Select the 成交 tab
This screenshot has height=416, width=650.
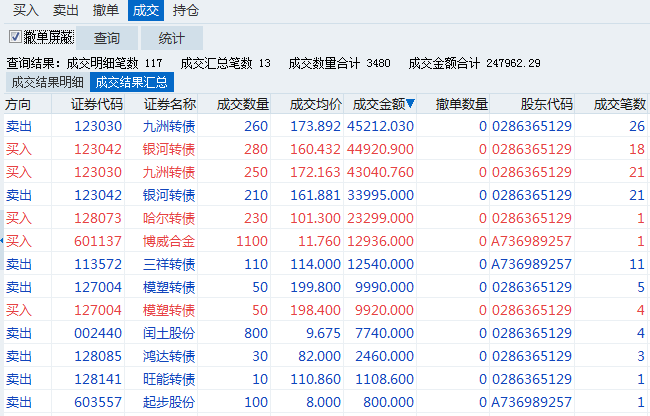(x=146, y=10)
